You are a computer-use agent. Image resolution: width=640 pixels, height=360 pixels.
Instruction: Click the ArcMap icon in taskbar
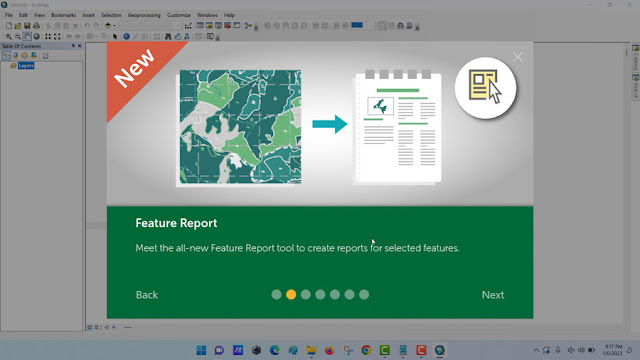(x=440, y=350)
